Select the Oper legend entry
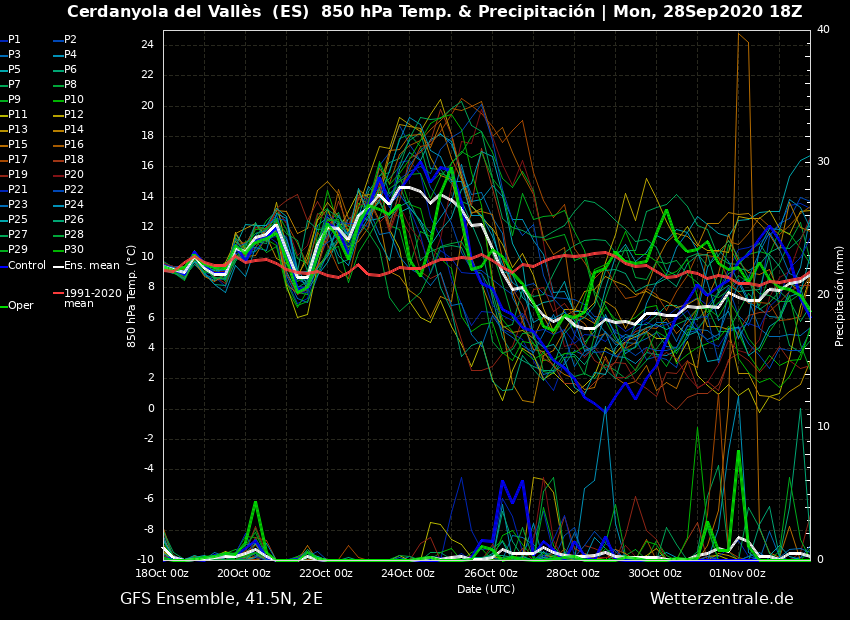The image size is (850, 620). tap(20, 306)
